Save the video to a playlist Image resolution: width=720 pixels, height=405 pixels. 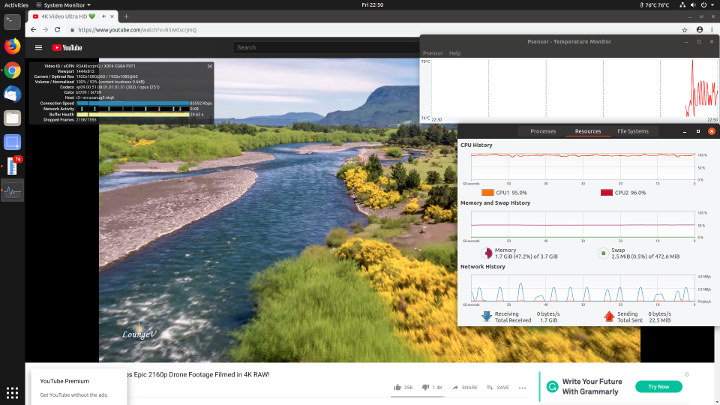498,387
